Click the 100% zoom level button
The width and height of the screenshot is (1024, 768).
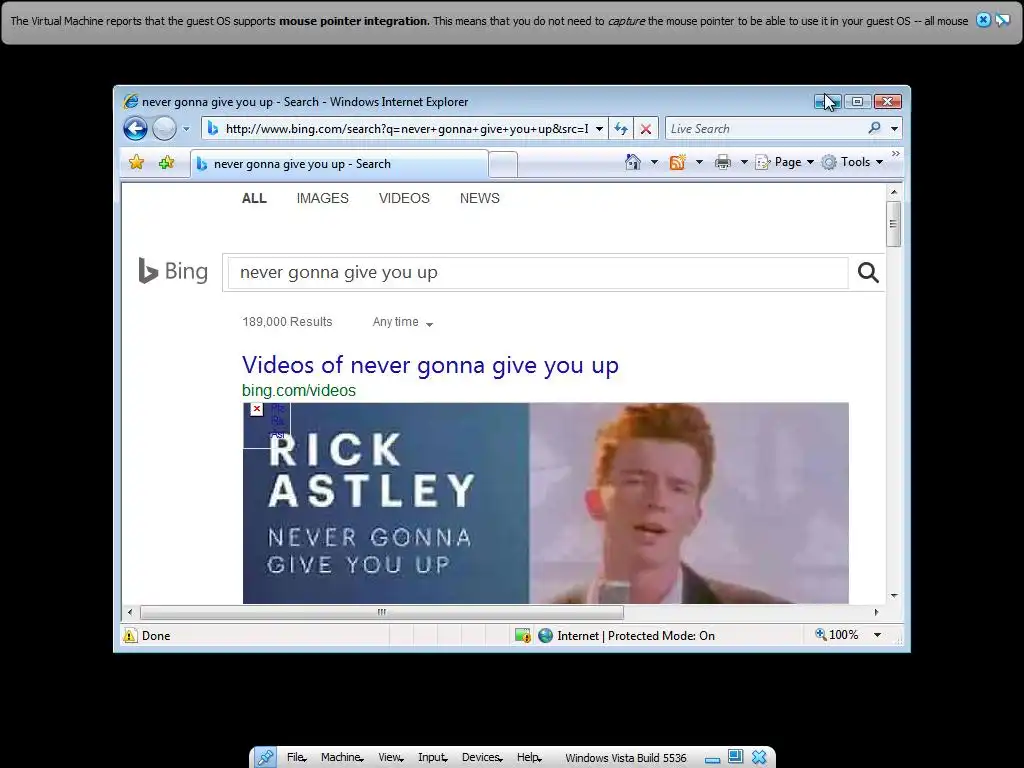pyautogui.click(x=837, y=635)
